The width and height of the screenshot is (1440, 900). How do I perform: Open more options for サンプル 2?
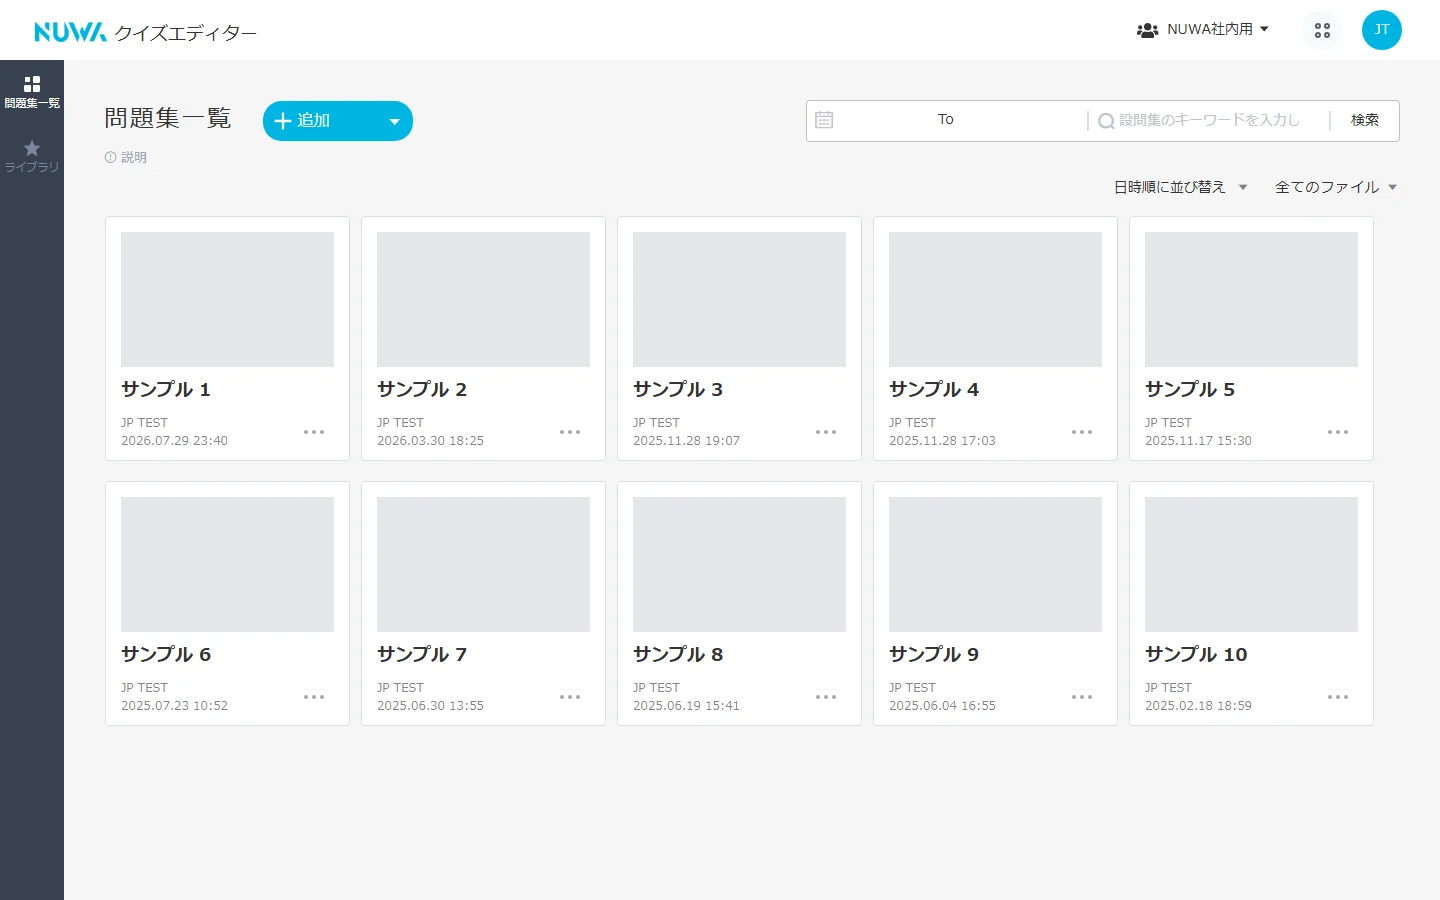click(x=570, y=432)
